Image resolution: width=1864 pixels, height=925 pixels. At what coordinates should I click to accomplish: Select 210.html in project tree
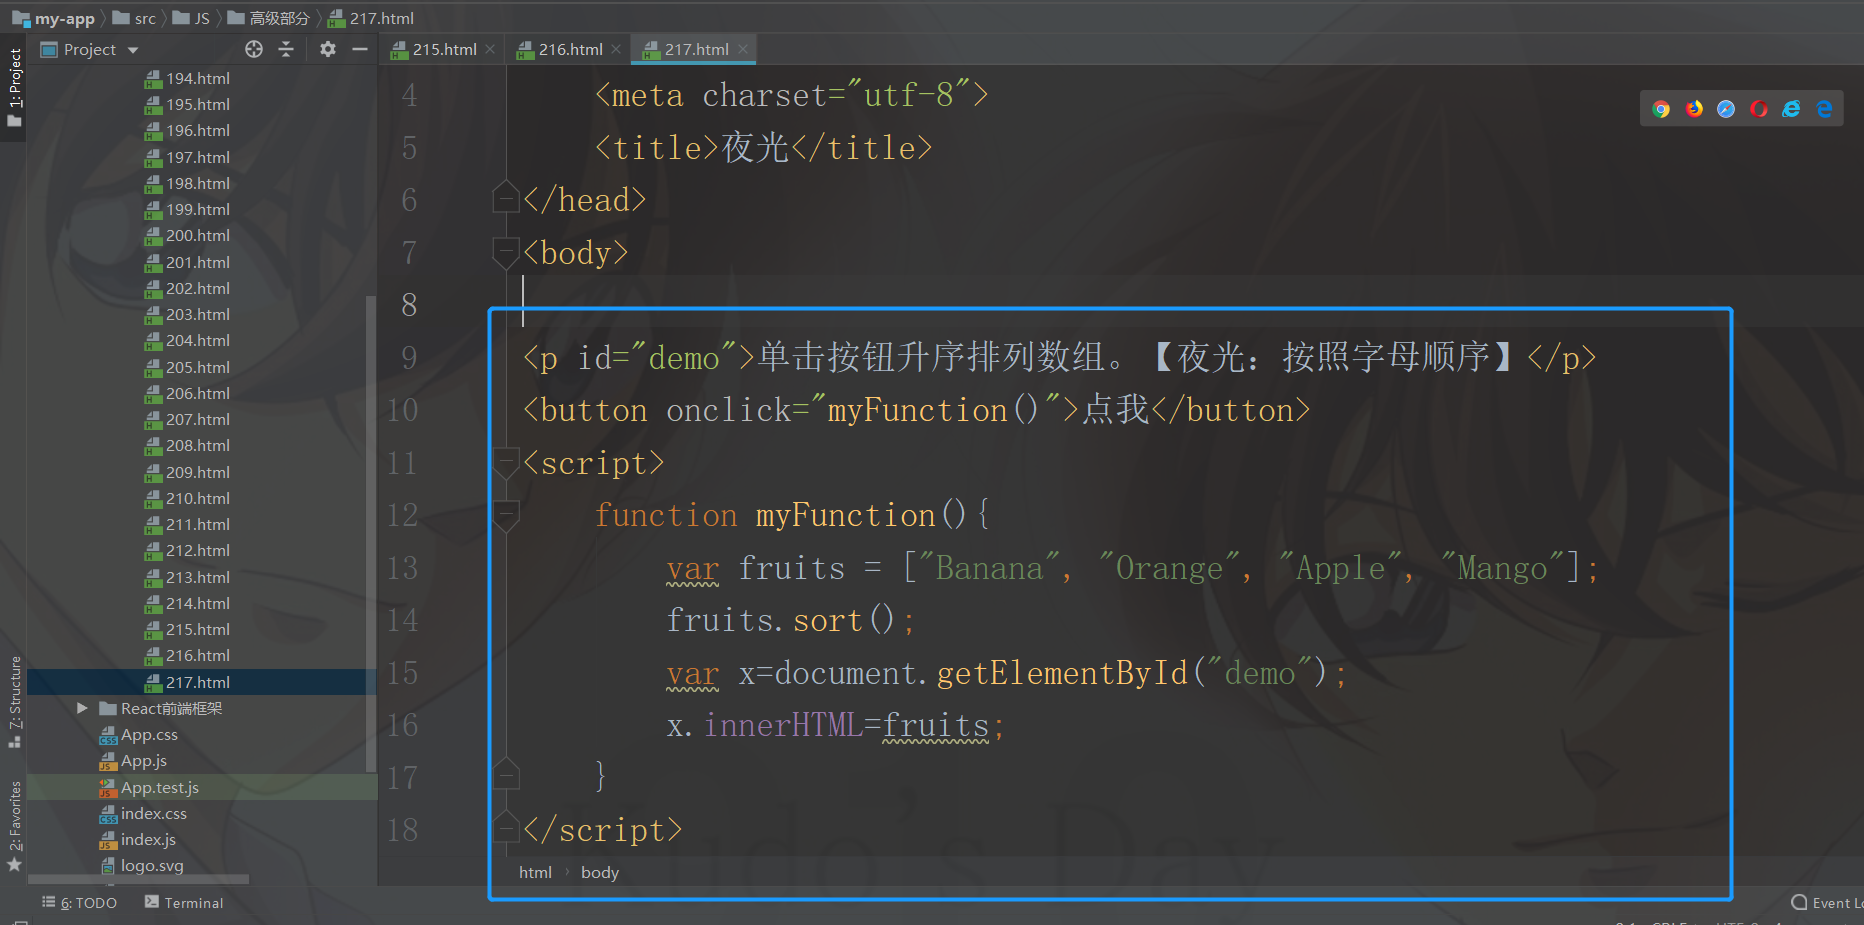click(188, 498)
